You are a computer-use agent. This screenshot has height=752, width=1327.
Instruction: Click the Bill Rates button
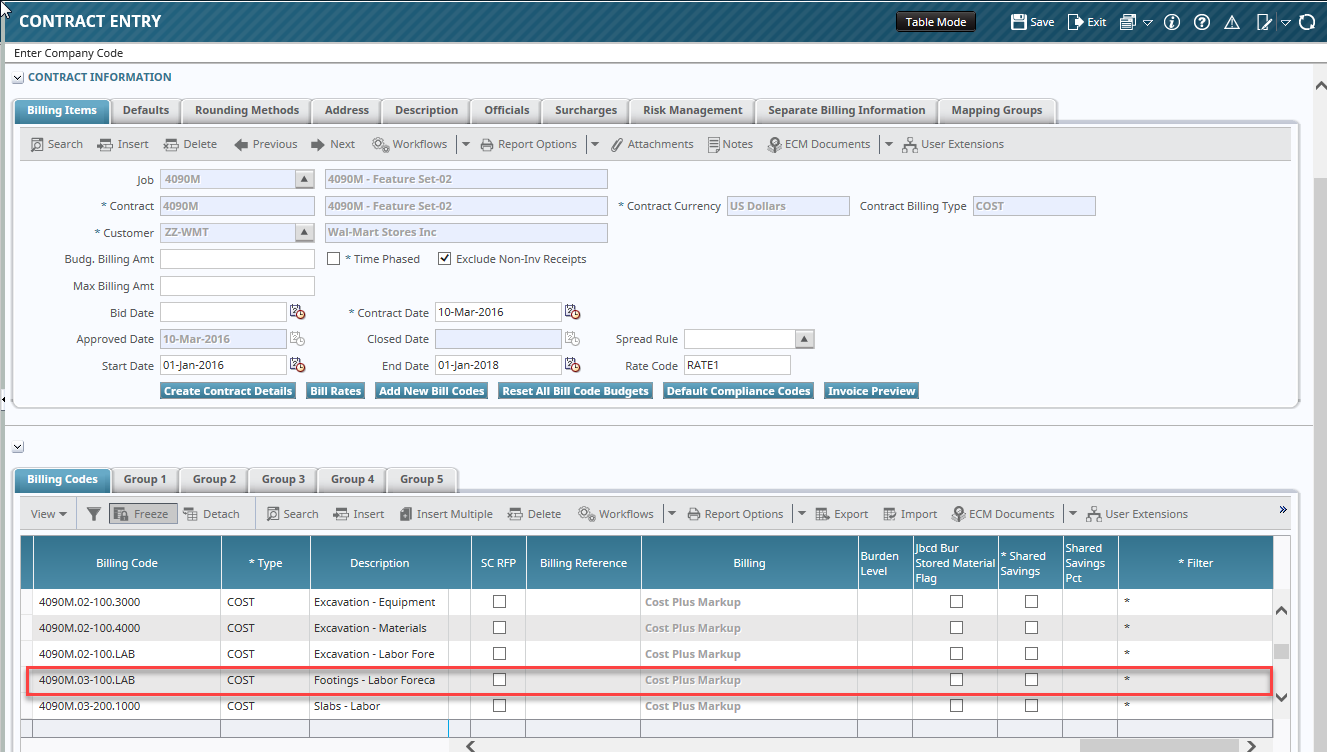(x=335, y=391)
